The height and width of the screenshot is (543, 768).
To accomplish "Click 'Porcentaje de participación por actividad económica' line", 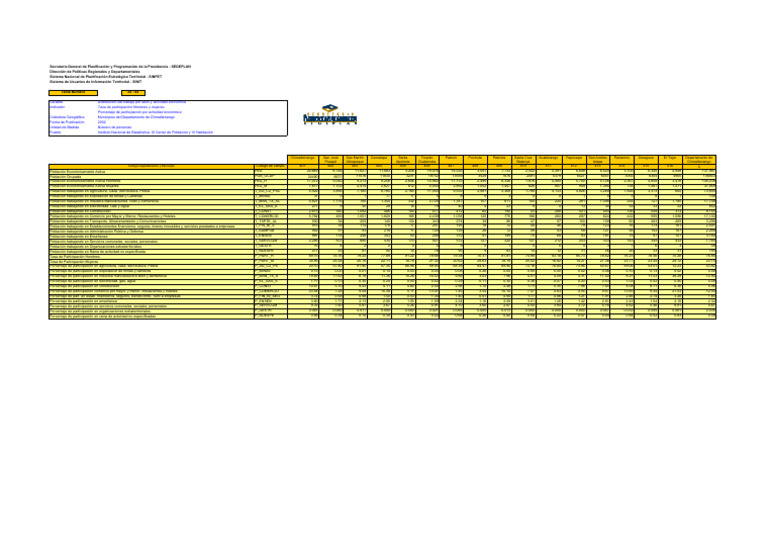I will click(x=142, y=112).
